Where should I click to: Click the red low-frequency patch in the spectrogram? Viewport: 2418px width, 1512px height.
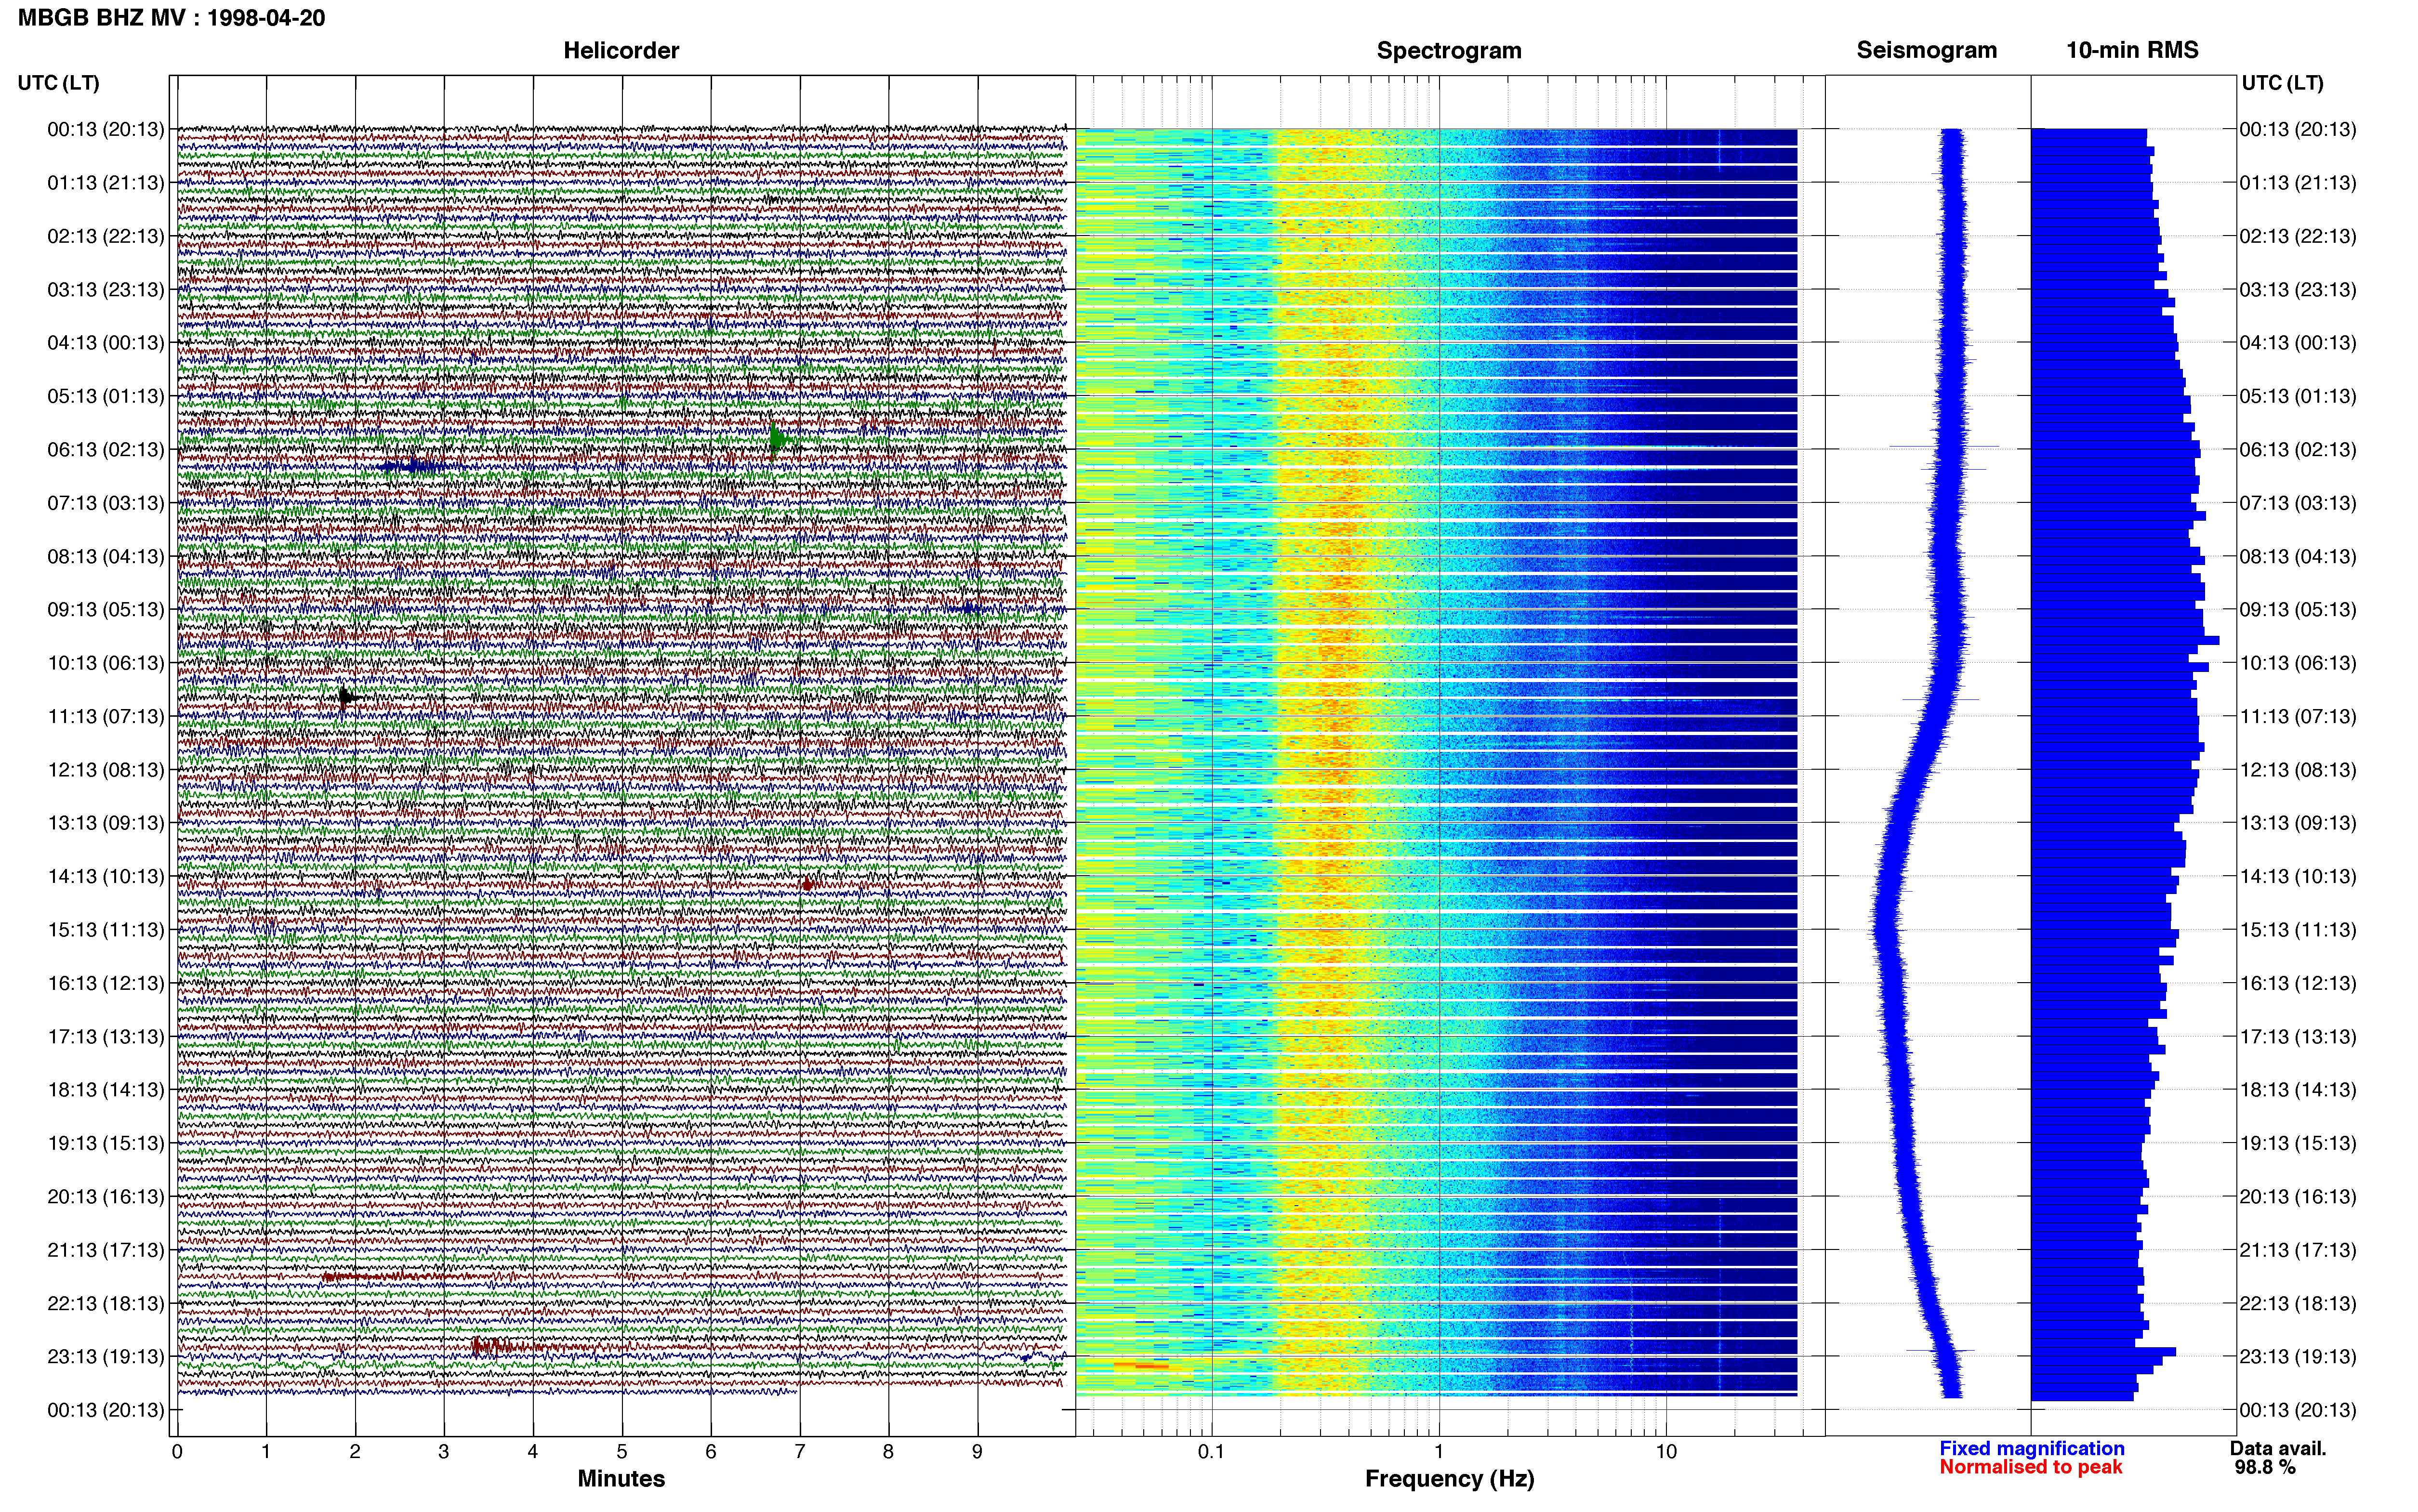[x=1141, y=1365]
